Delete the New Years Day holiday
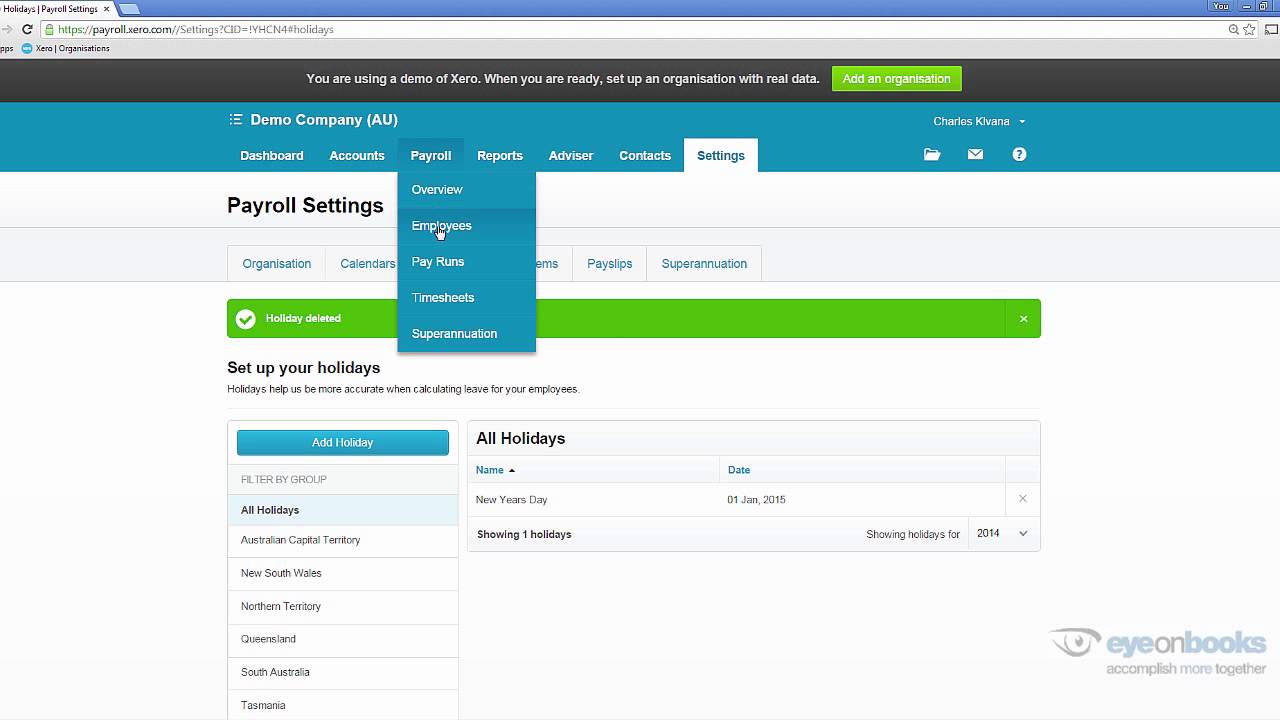 tap(1022, 499)
